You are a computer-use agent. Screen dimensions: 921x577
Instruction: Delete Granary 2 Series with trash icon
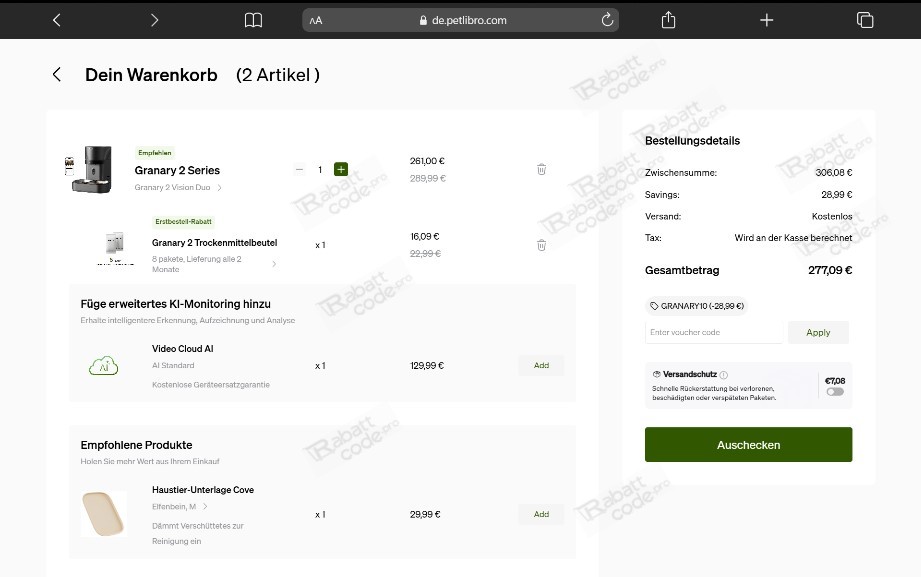542,169
